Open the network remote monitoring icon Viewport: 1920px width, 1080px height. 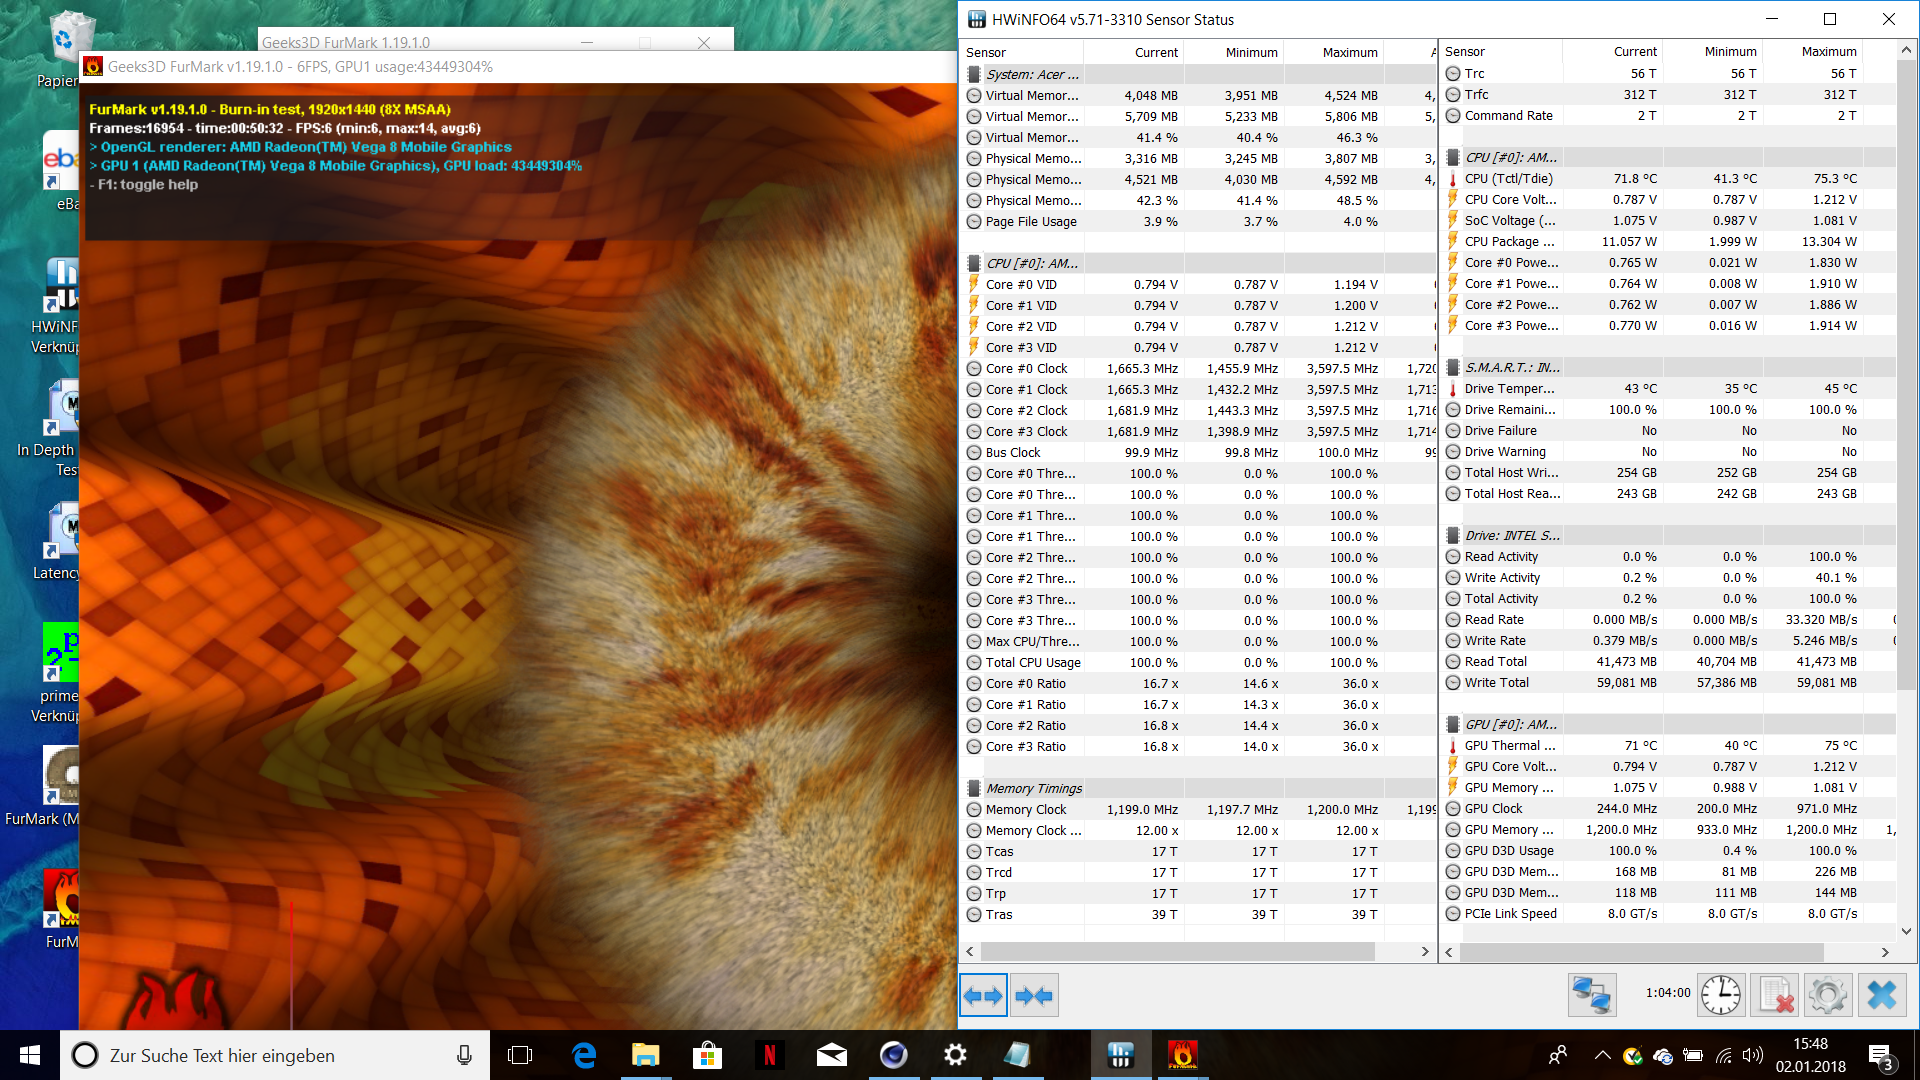pyautogui.click(x=1591, y=995)
